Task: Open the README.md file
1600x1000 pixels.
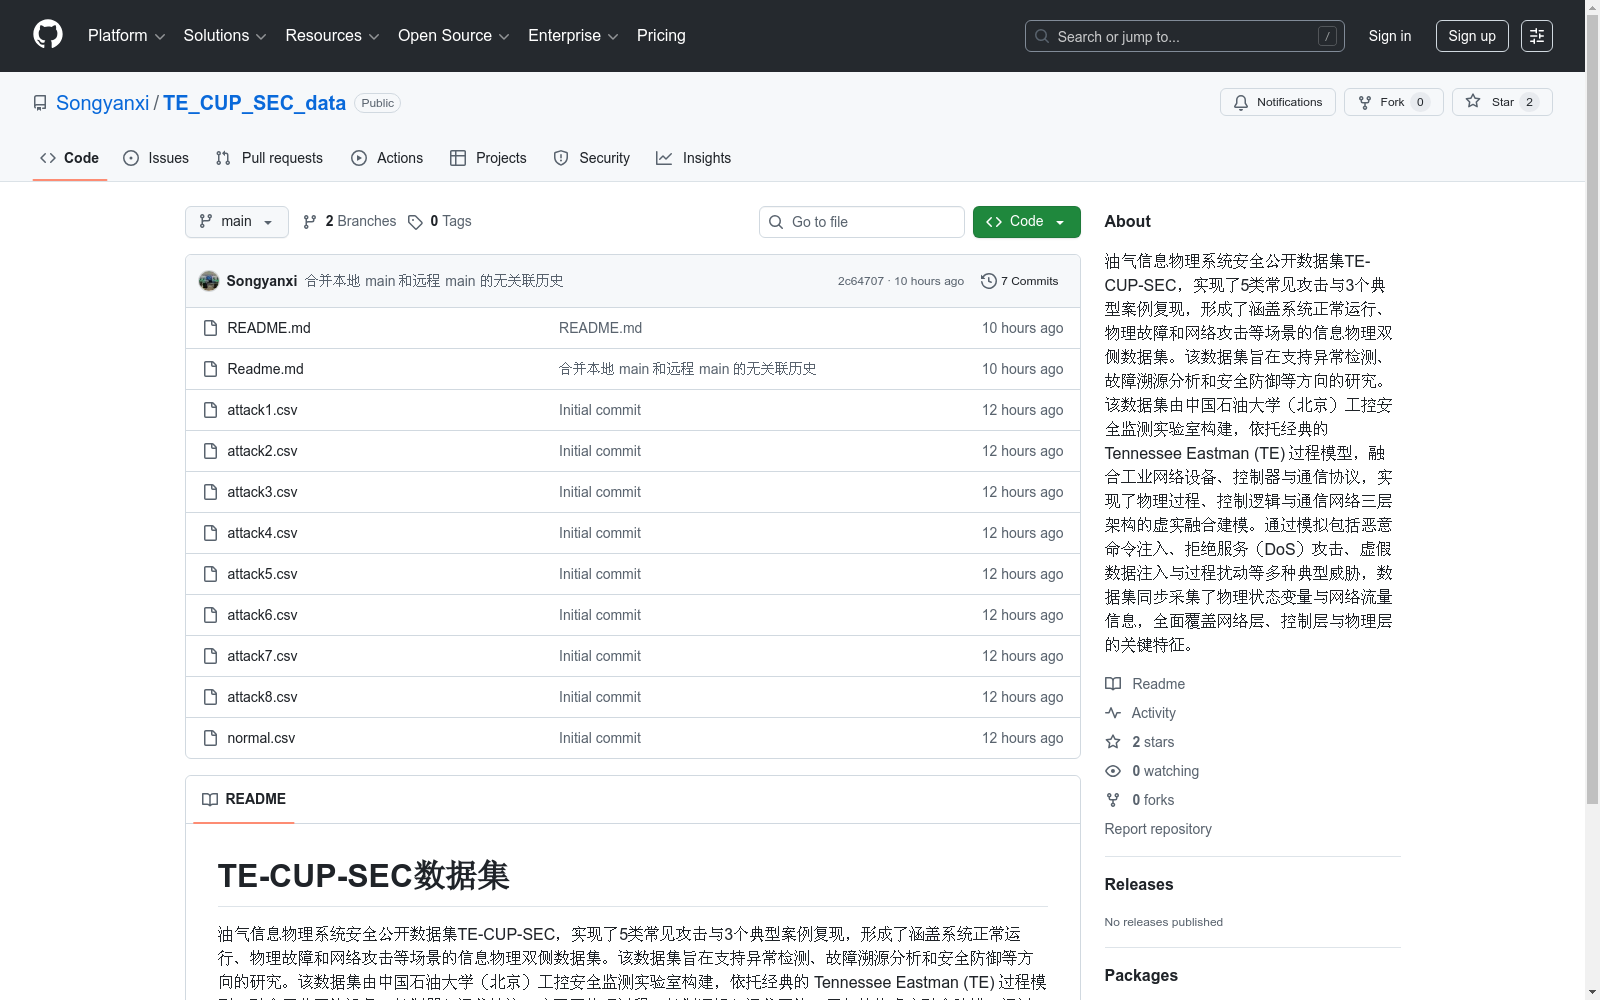Action: tap(269, 328)
